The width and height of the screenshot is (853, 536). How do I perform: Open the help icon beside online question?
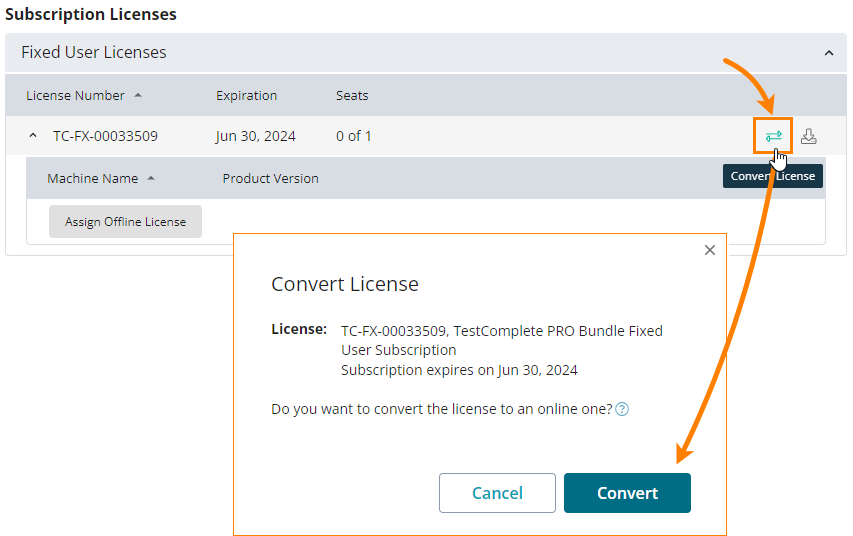[x=622, y=409]
